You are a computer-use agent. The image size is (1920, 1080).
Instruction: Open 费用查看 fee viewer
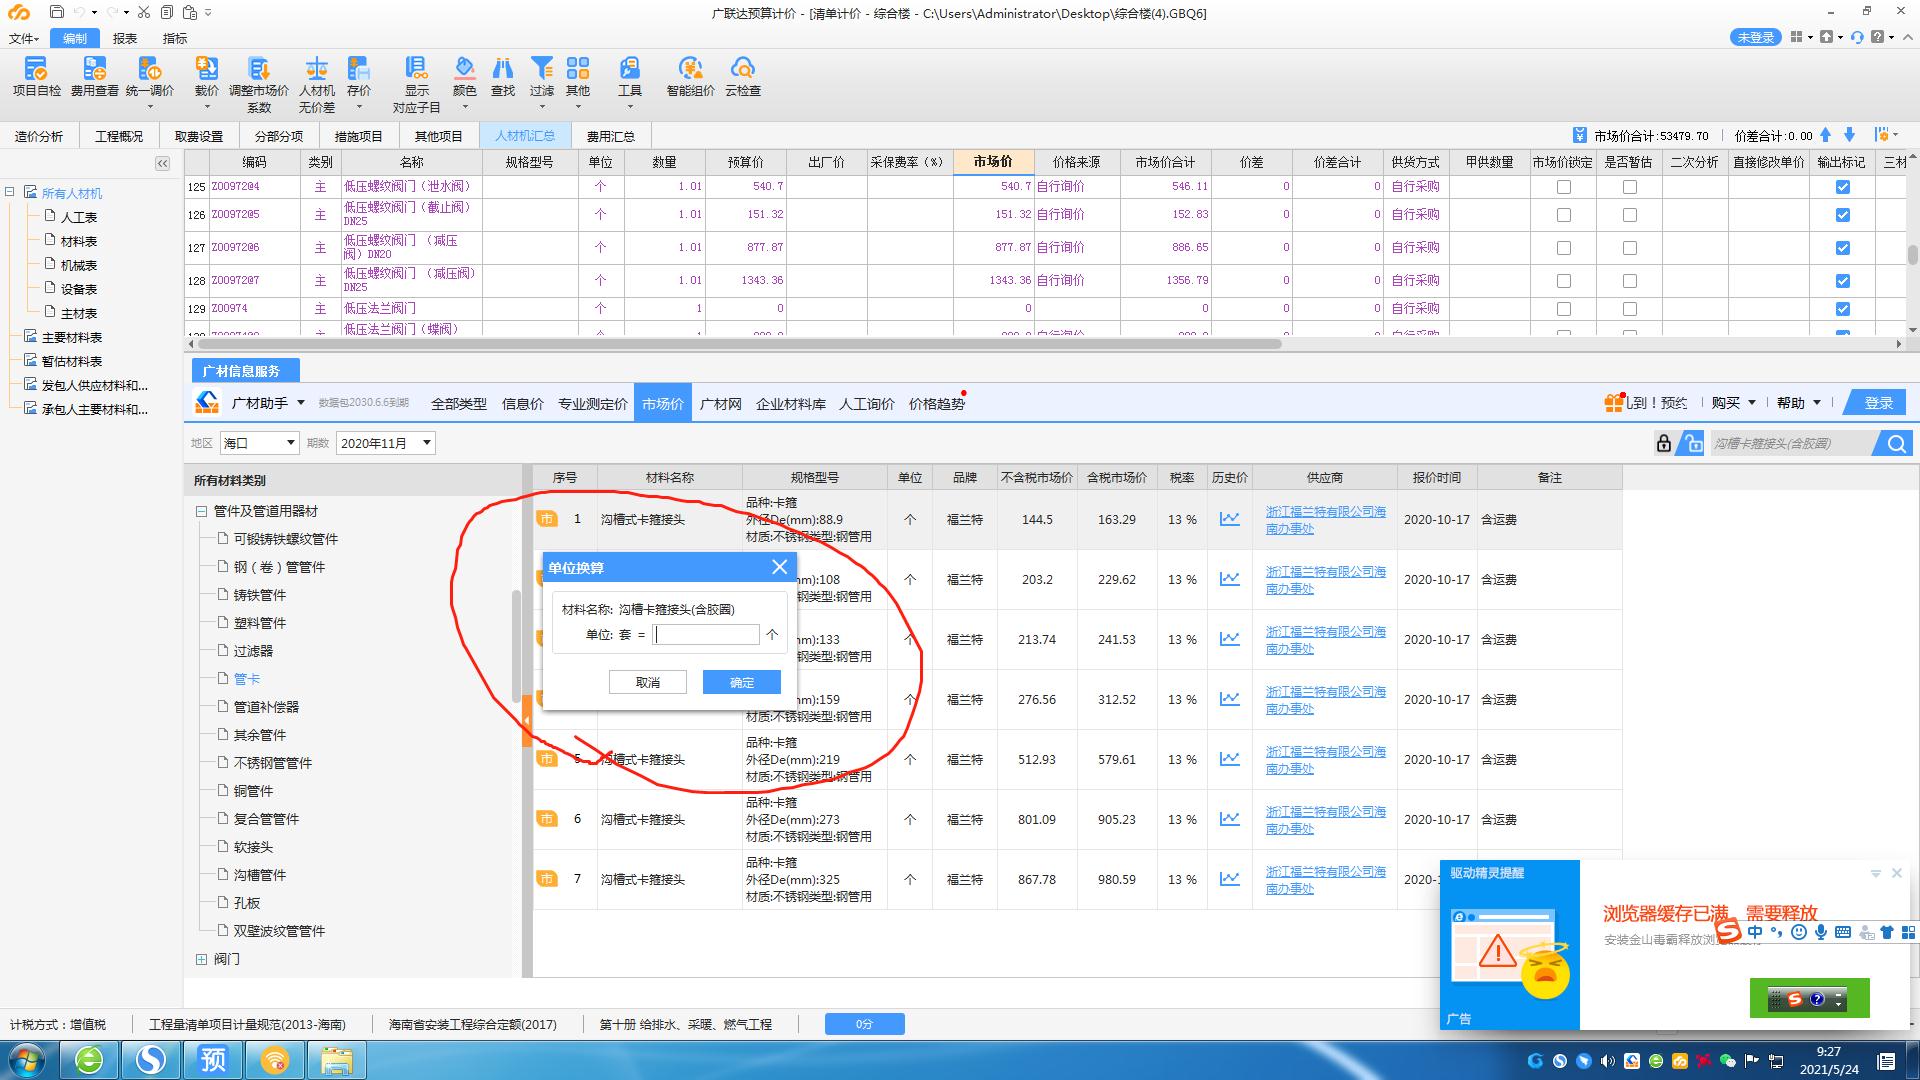pyautogui.click(x=95, y=77)
